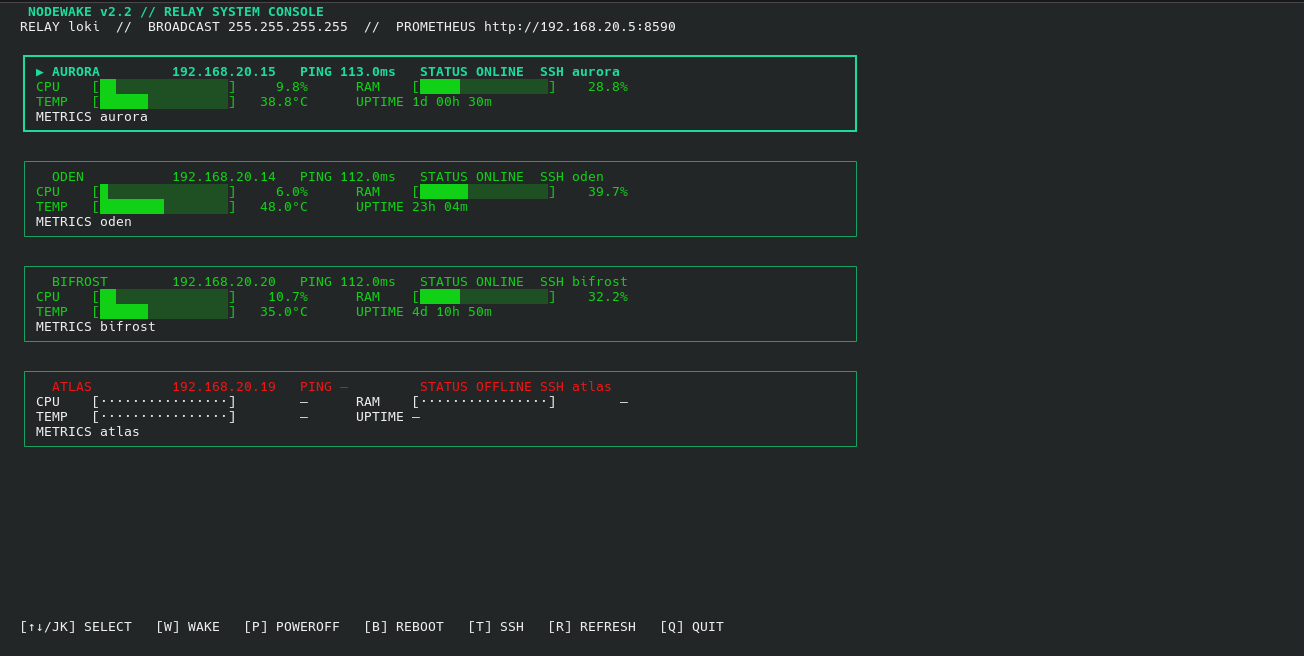Click the AURORA CPU usage bar
1304x656 pixels.
(x=164, y=87)
